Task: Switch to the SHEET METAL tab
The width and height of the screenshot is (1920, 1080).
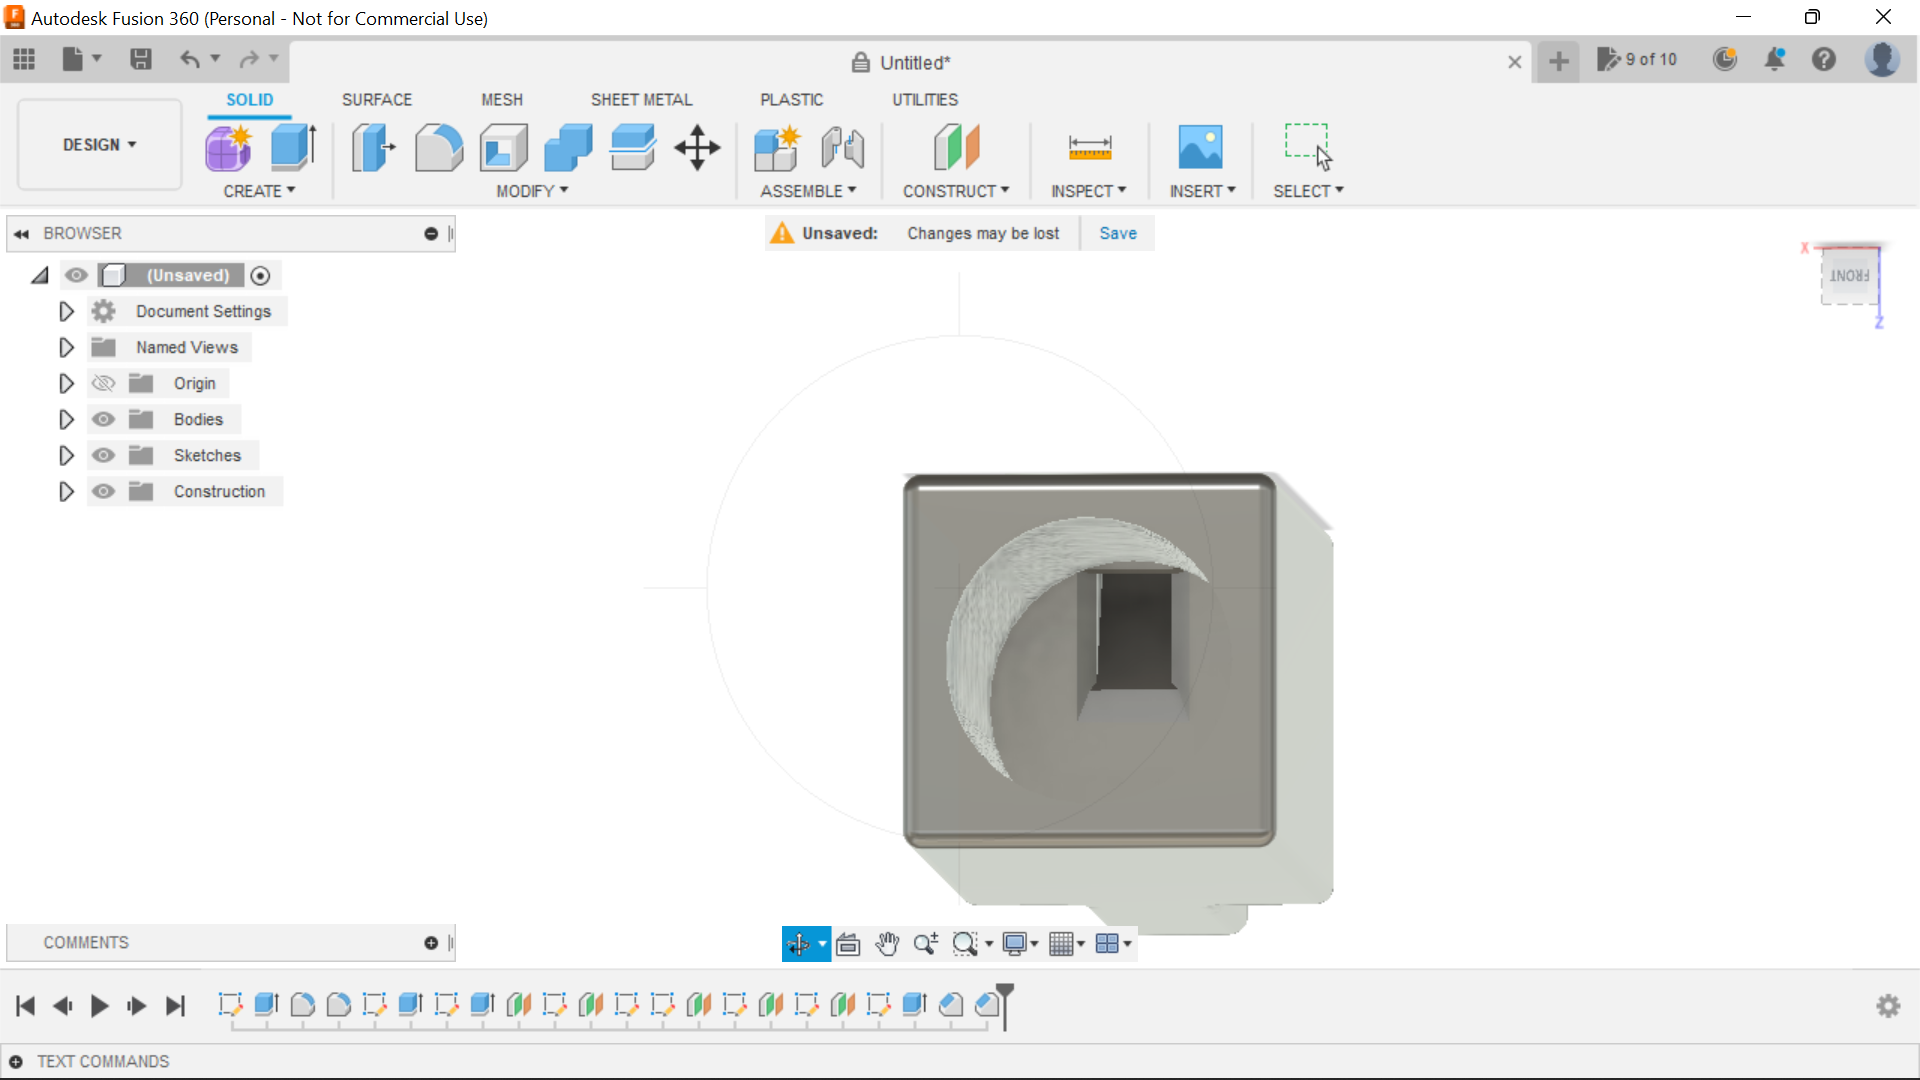Action: coord(641,99)
